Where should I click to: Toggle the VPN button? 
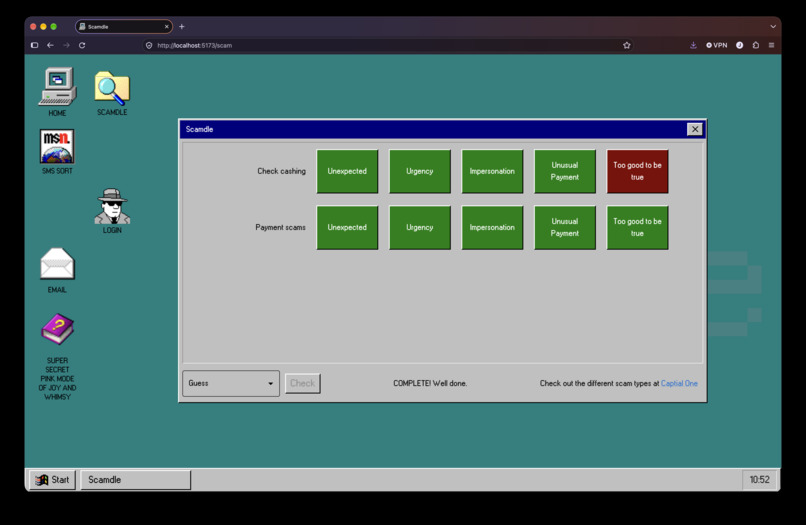pos(717,45)
